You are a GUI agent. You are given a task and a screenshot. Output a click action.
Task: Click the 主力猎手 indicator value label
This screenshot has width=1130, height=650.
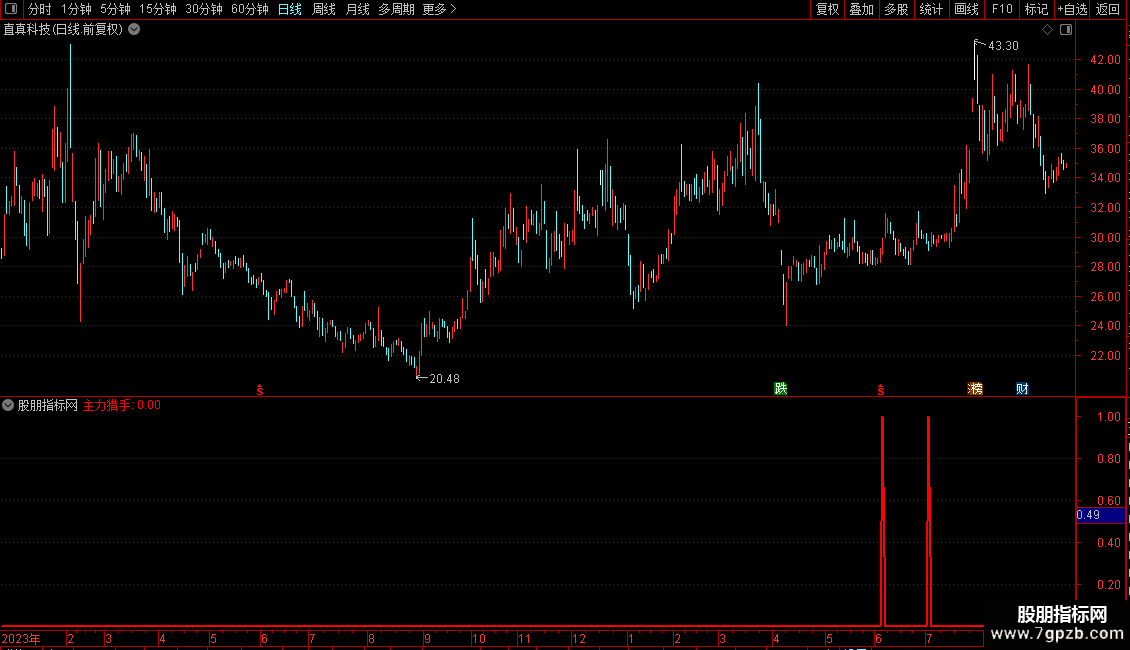pyautogui.click(x=122, y=405)
